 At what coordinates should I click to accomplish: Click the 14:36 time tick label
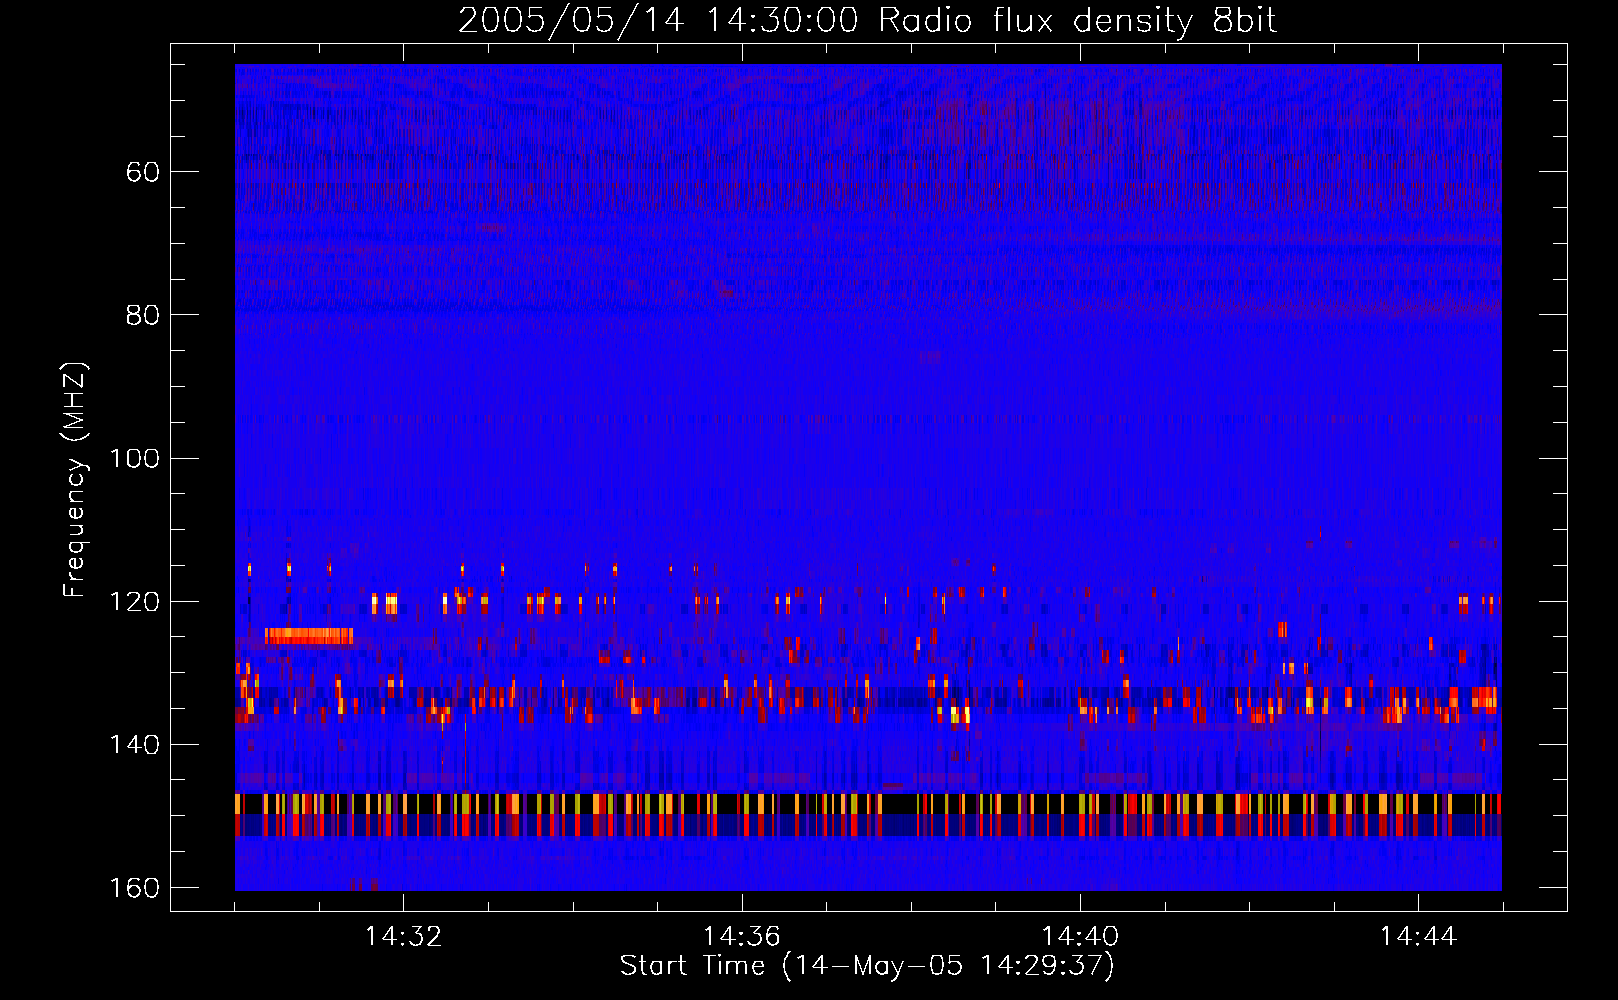click(741, 937)
